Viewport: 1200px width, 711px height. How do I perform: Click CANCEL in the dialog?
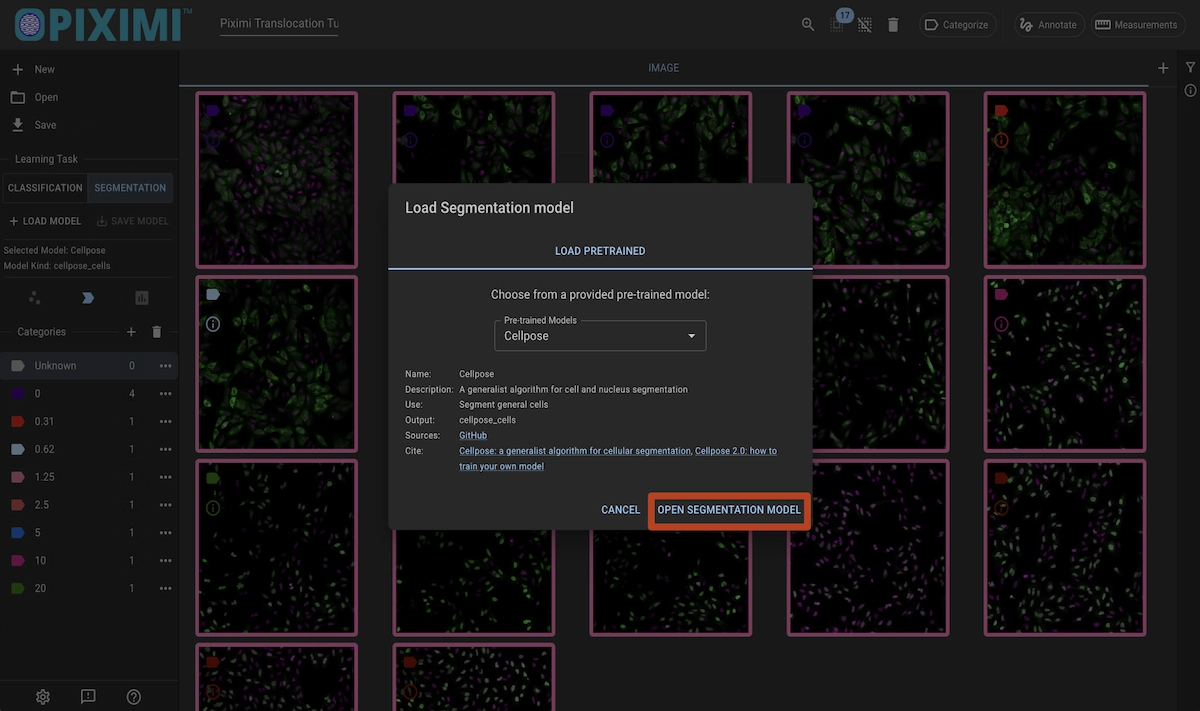(620, 510)
